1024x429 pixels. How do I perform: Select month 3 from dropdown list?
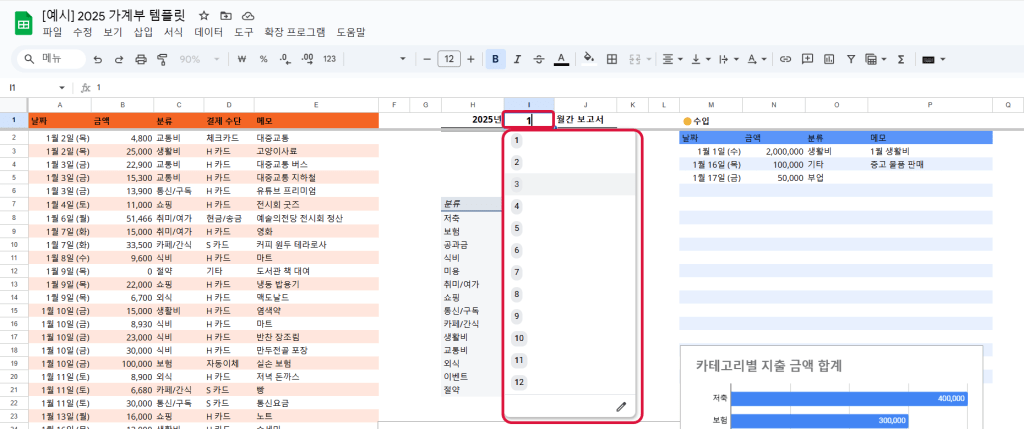pyautogui.click(x=517, y=185)
